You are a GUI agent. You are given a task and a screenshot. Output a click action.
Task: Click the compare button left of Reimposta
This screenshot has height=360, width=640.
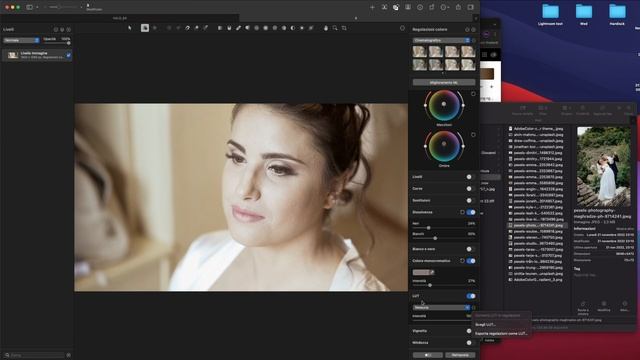point(428,355)
